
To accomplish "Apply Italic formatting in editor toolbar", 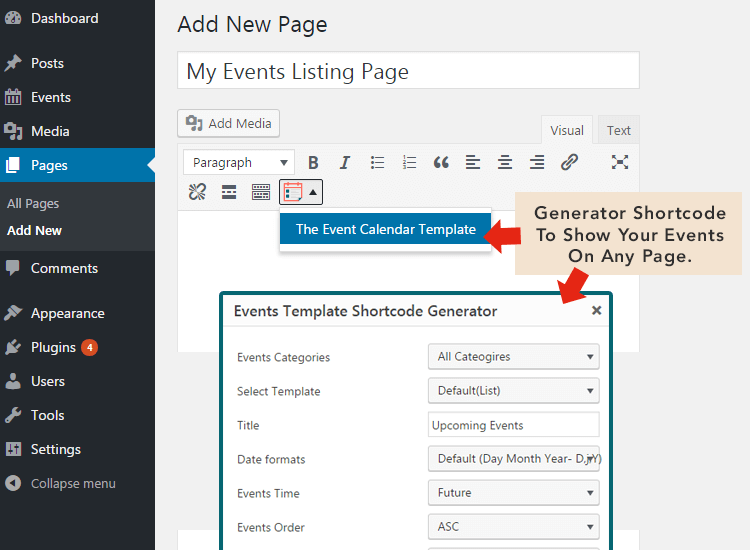I will (345, 162).
